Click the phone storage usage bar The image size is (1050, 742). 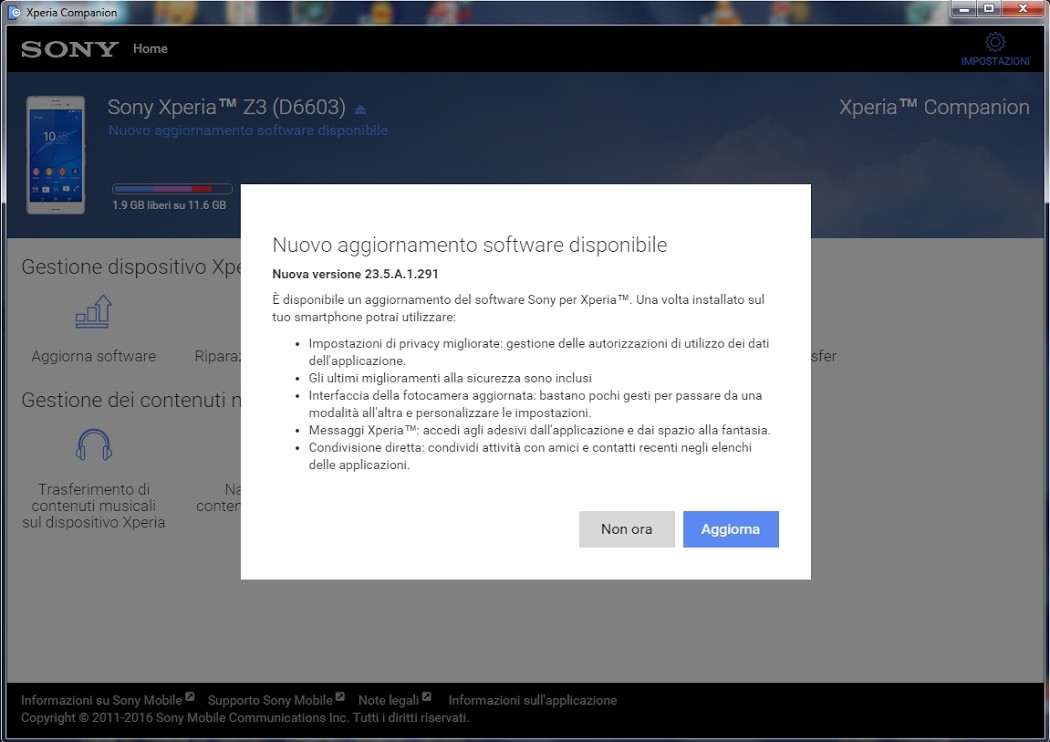[x=172, y=189]
